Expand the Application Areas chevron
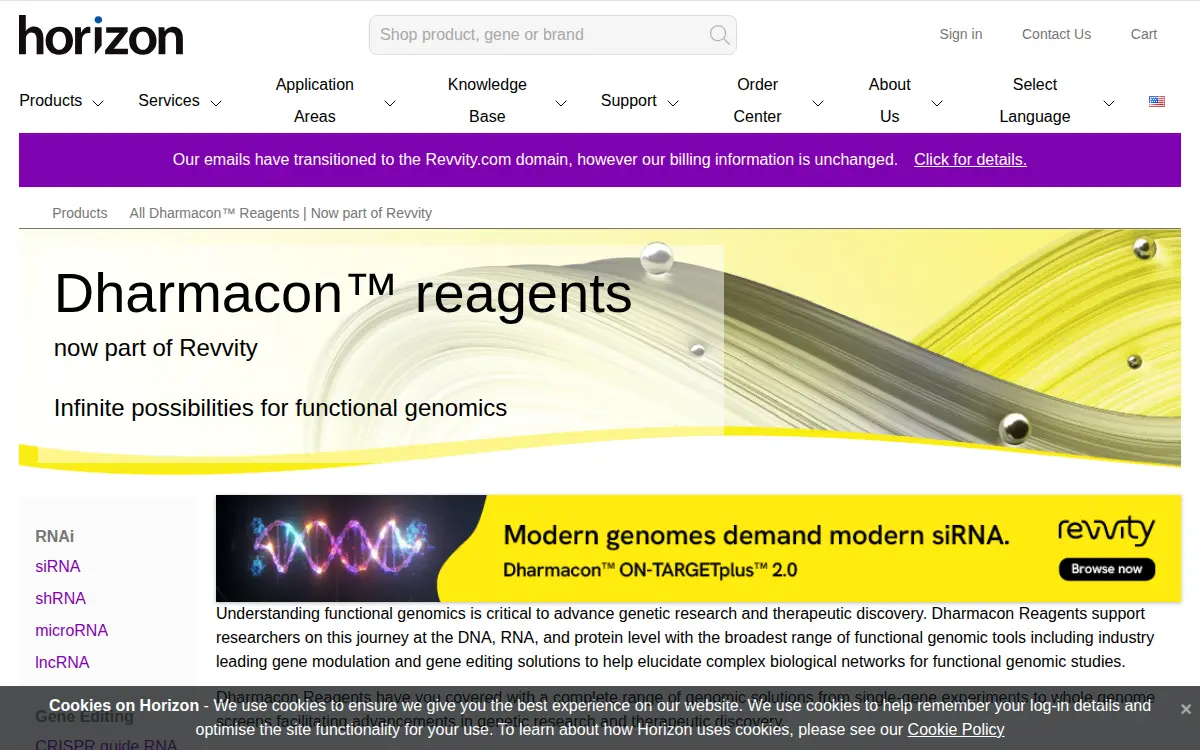The image size is (1200, 750). (x=390, y=103)
